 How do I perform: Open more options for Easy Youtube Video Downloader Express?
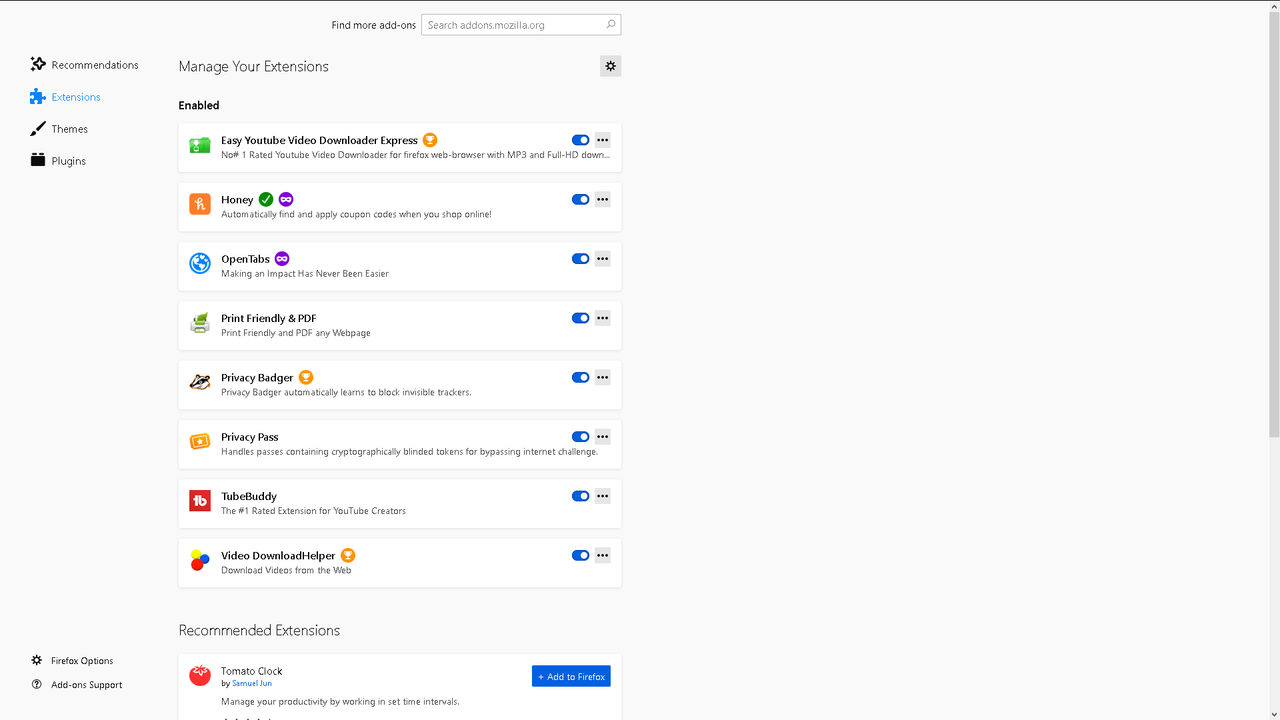click(602, 140)
